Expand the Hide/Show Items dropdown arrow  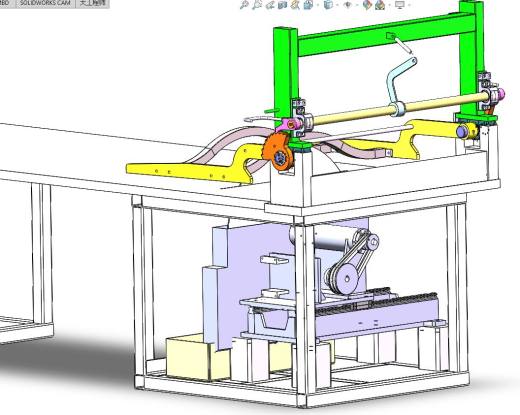point(357,5)
